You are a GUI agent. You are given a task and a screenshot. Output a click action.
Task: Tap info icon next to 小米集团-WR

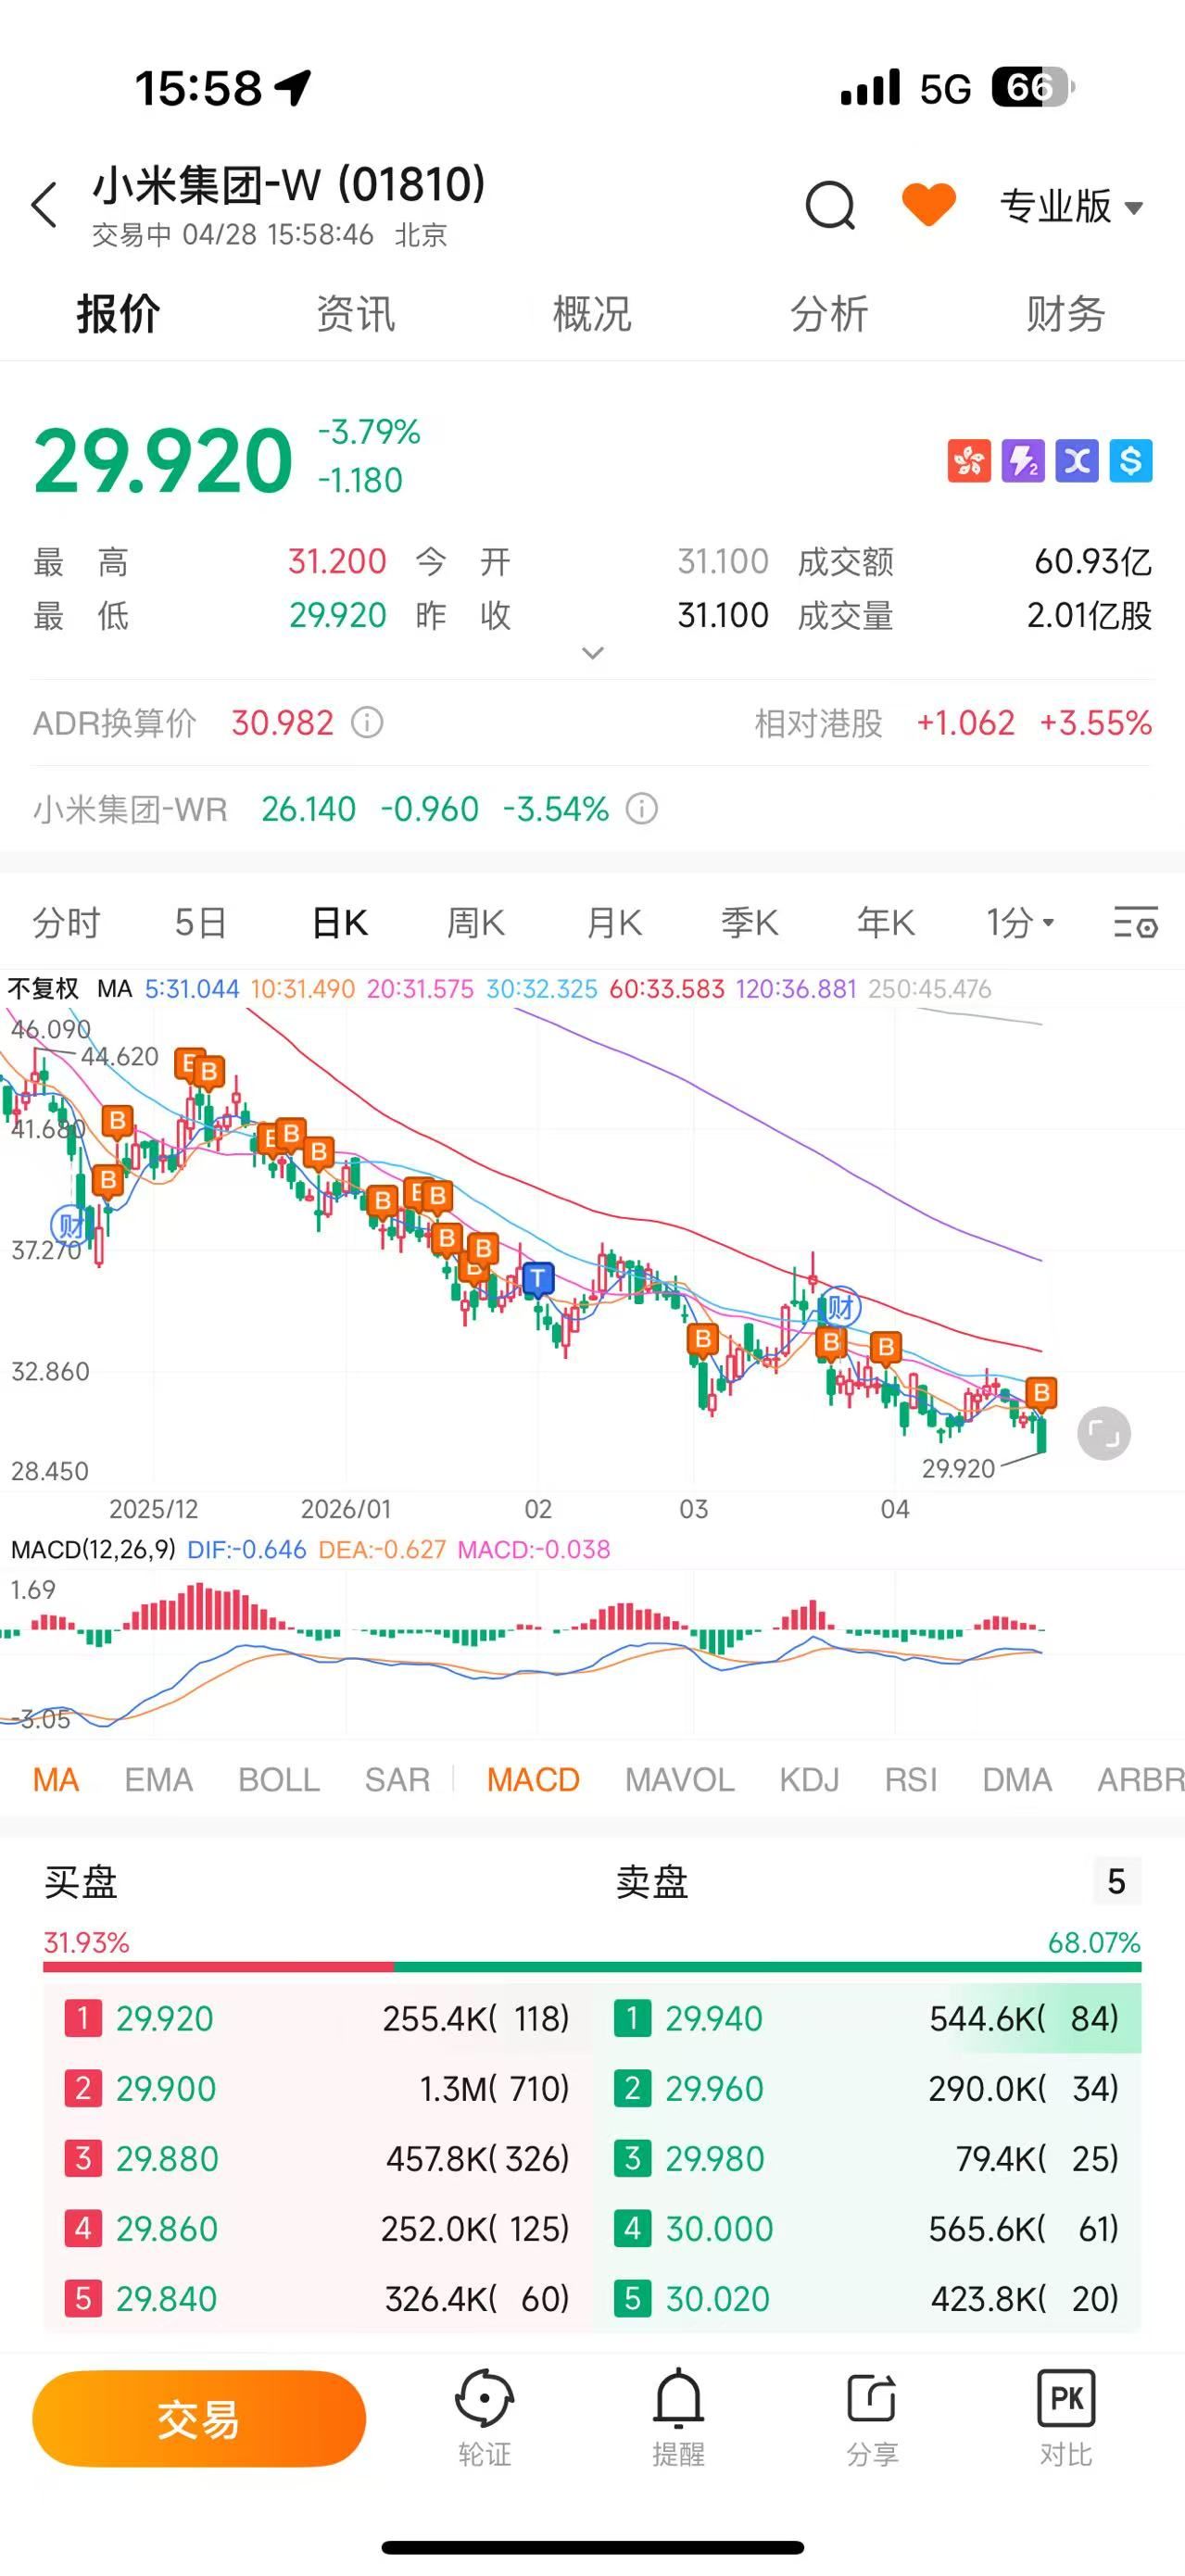pyautogui.click(x=642, y=808)
